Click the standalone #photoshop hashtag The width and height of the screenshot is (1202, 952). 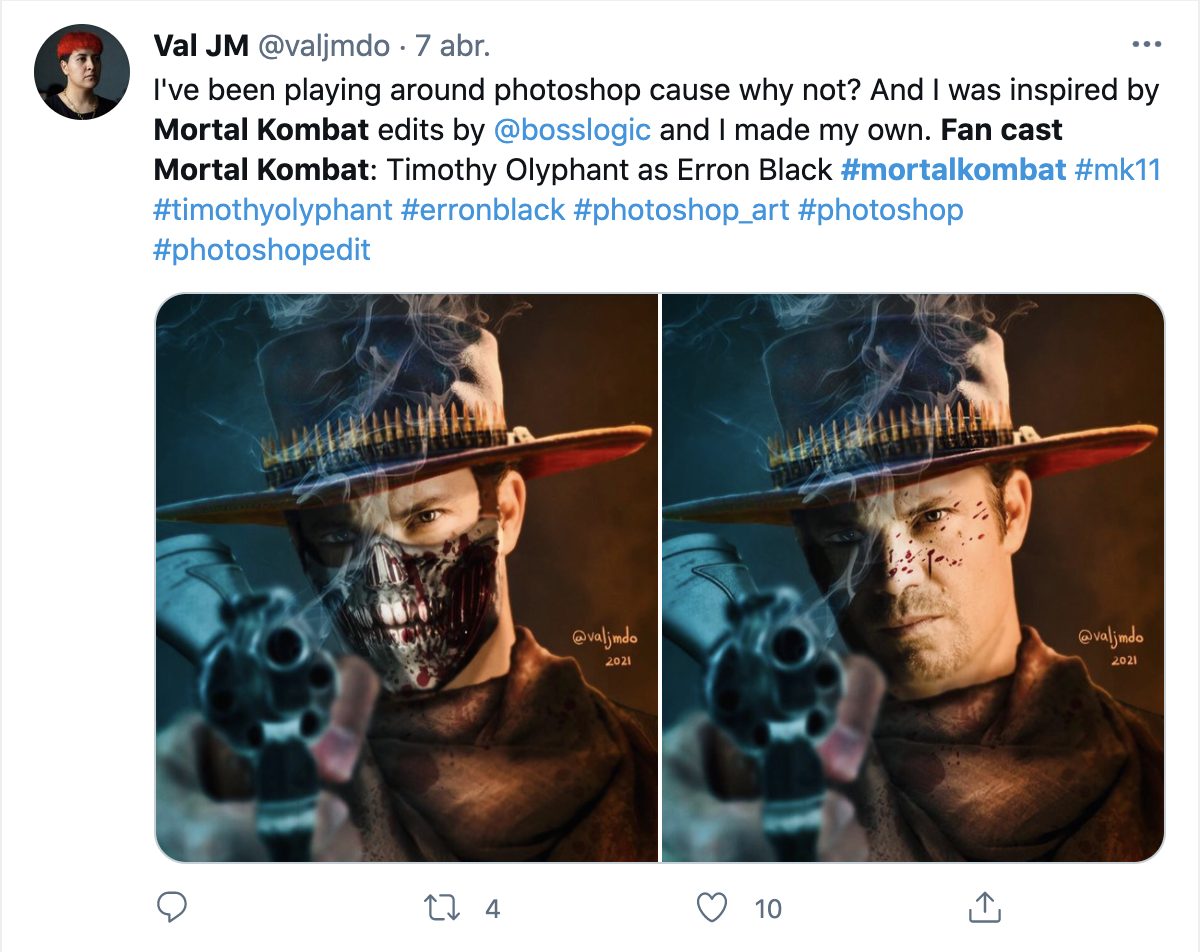pyautogui.click(x=880, y=210)
